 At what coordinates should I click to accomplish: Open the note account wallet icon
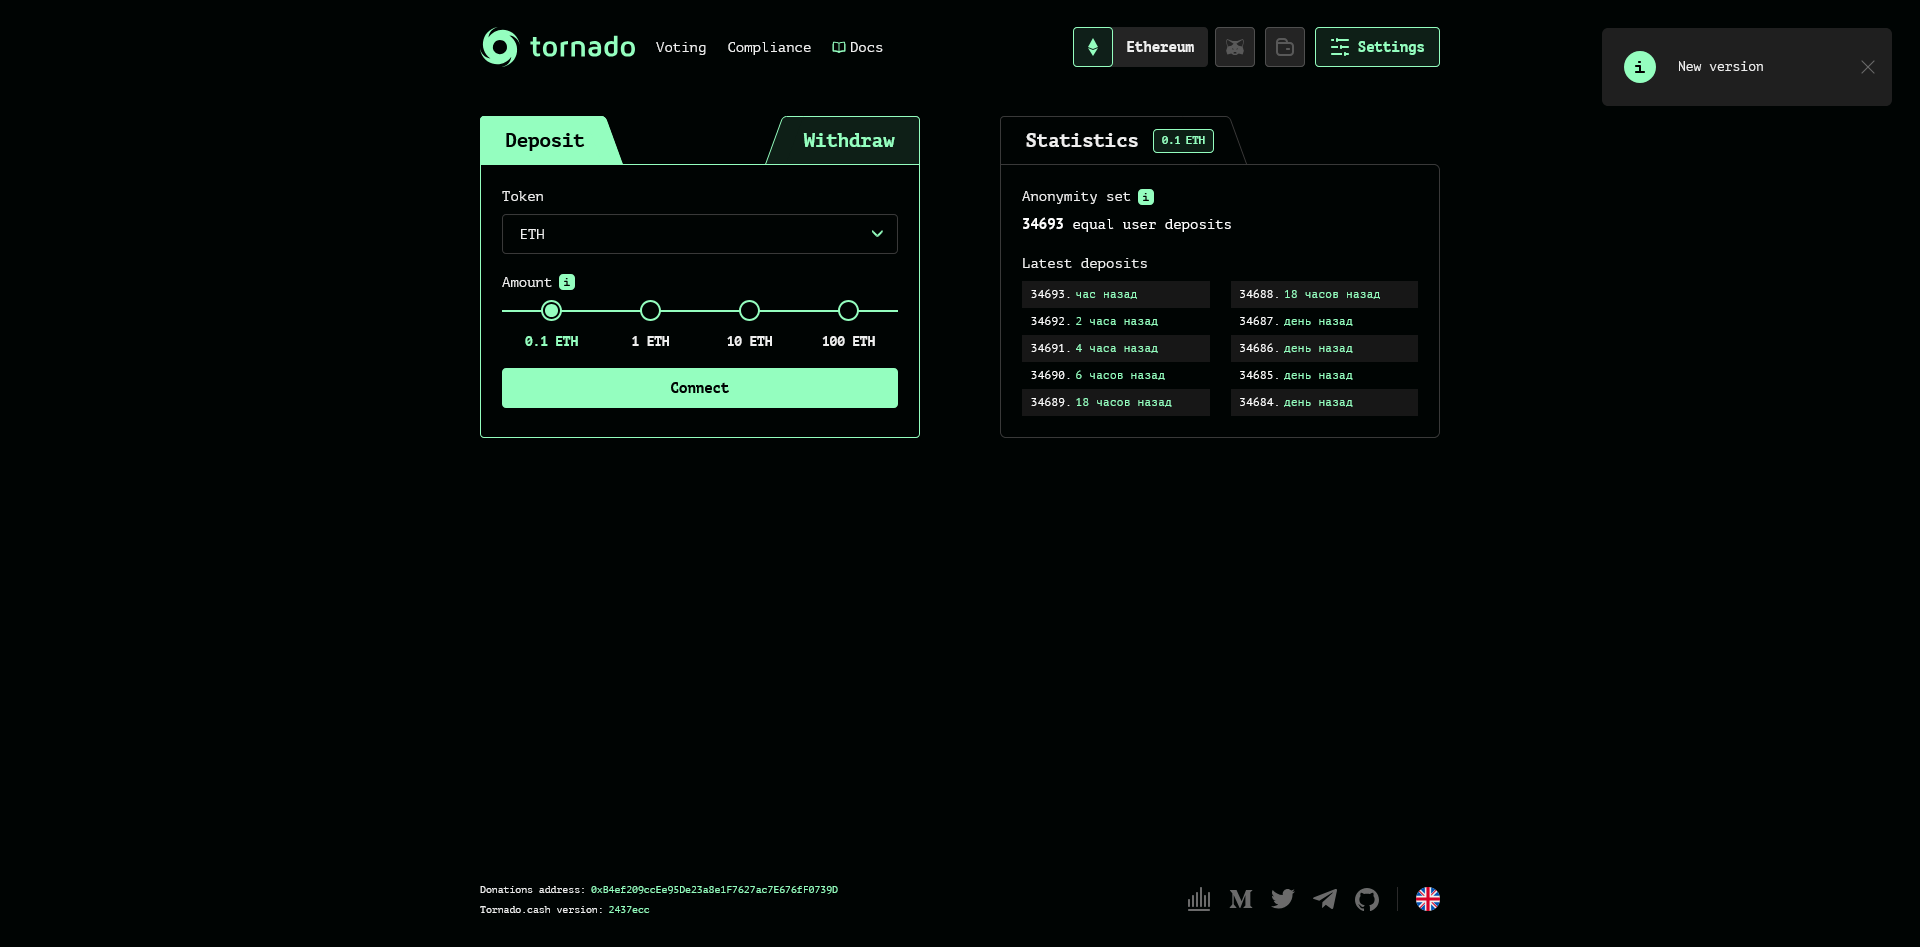(1285, 47)
